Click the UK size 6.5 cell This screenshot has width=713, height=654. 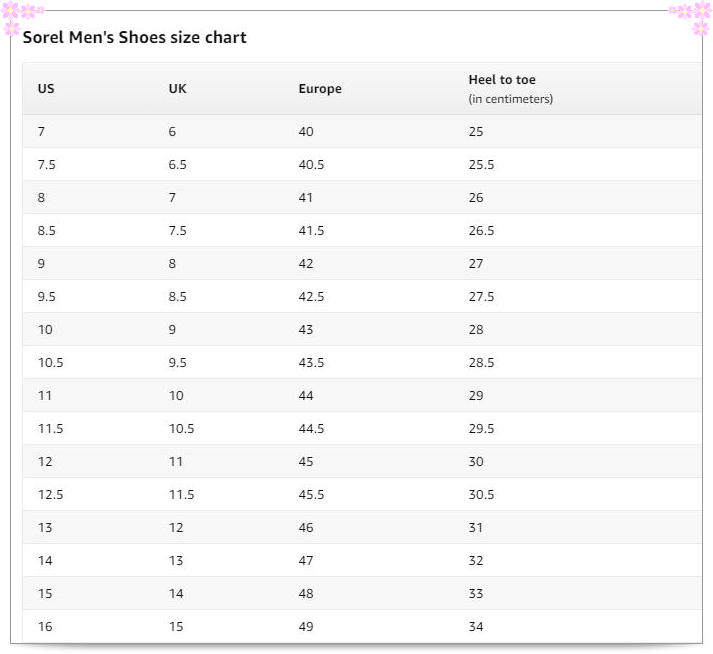178,165
